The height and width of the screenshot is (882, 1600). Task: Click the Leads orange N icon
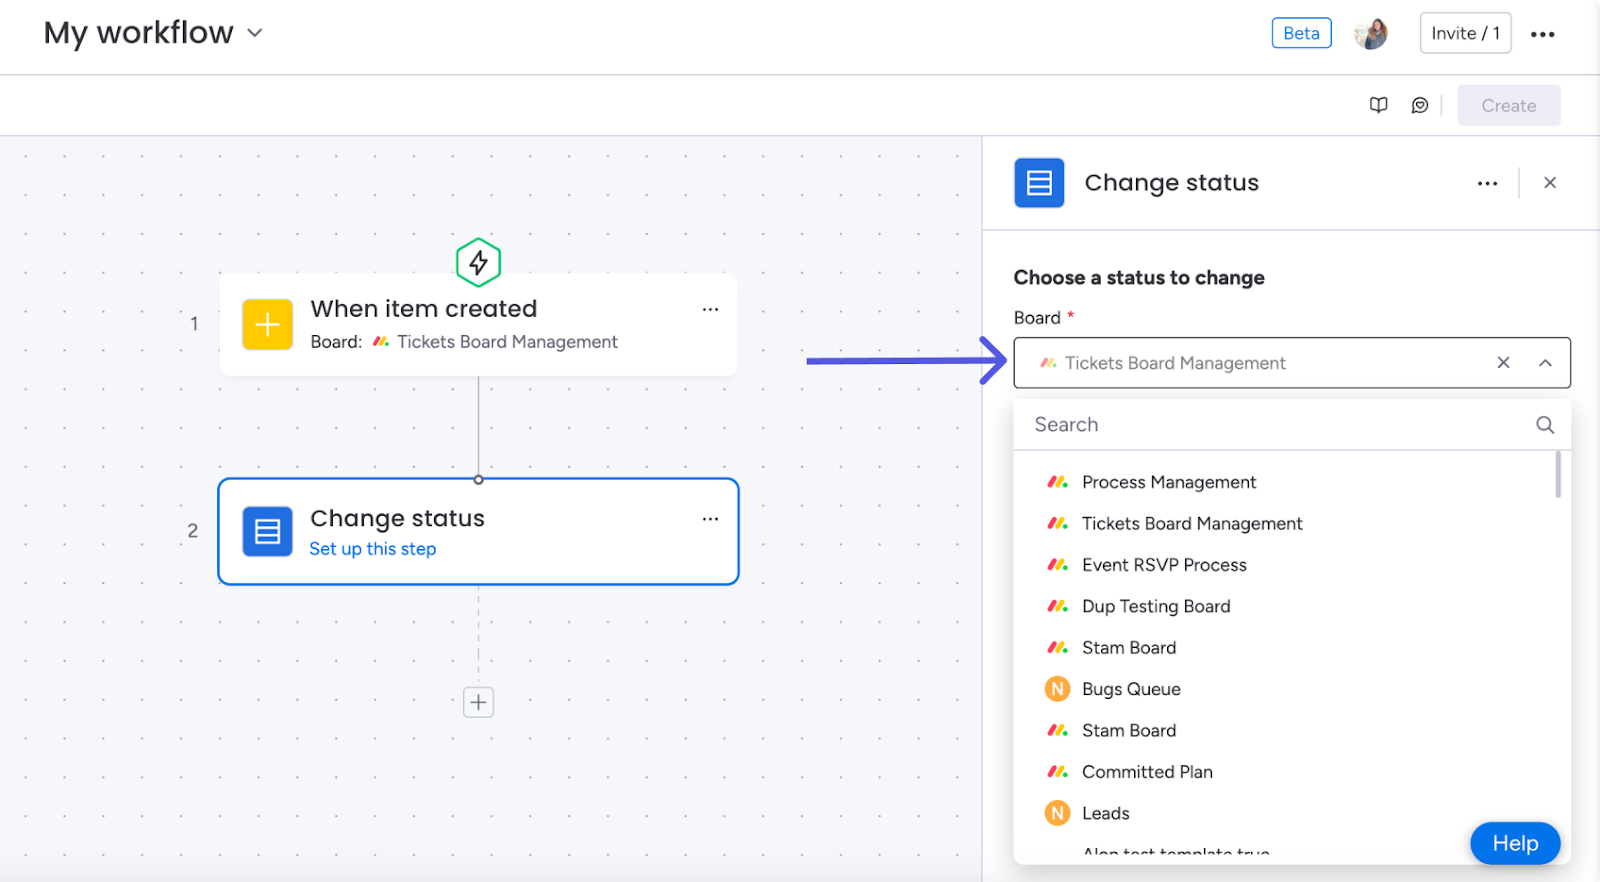click(1057, 813)
